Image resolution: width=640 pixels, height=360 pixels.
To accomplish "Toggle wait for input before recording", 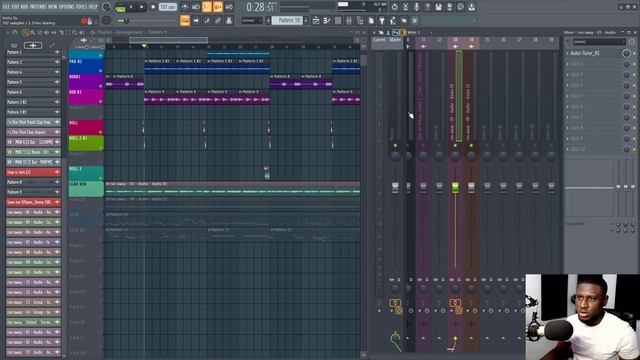I will pos(196,7).
